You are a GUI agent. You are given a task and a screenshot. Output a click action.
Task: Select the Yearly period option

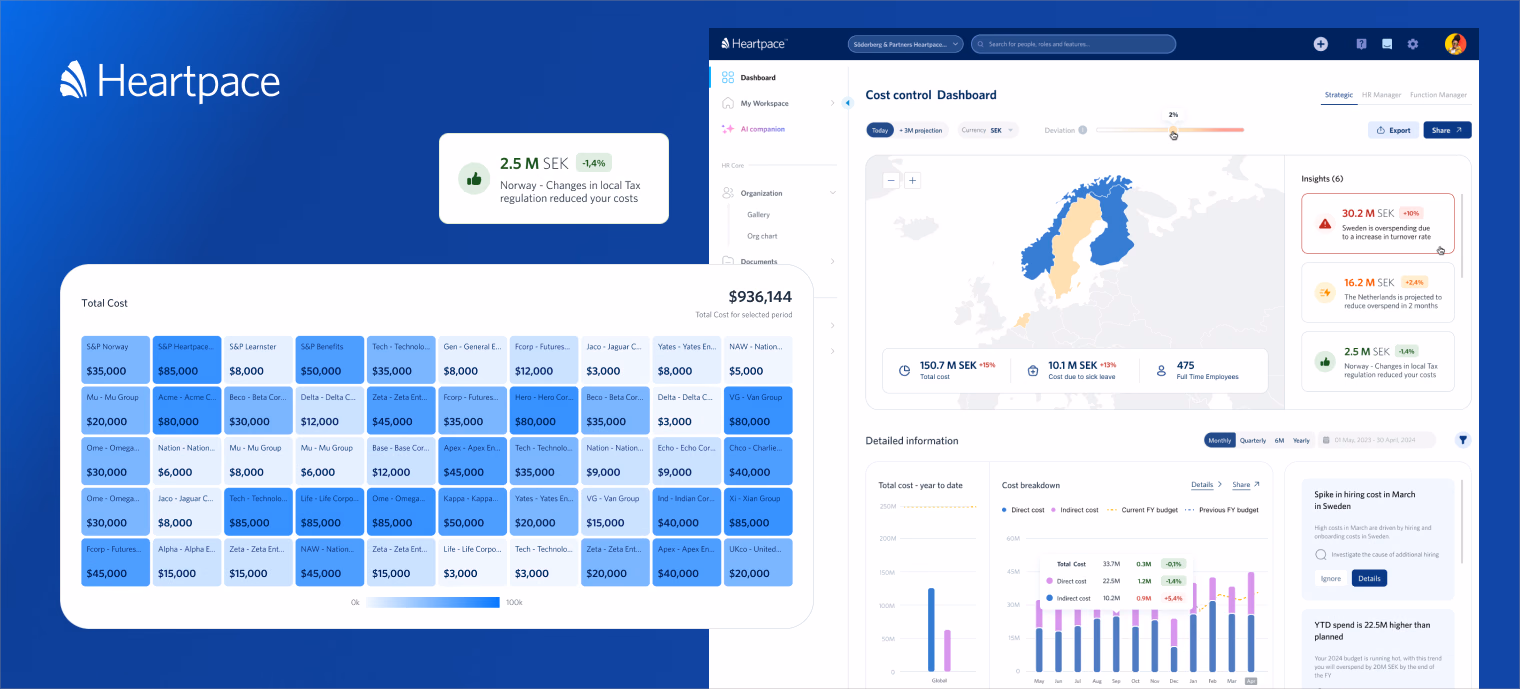[1301, 440]
